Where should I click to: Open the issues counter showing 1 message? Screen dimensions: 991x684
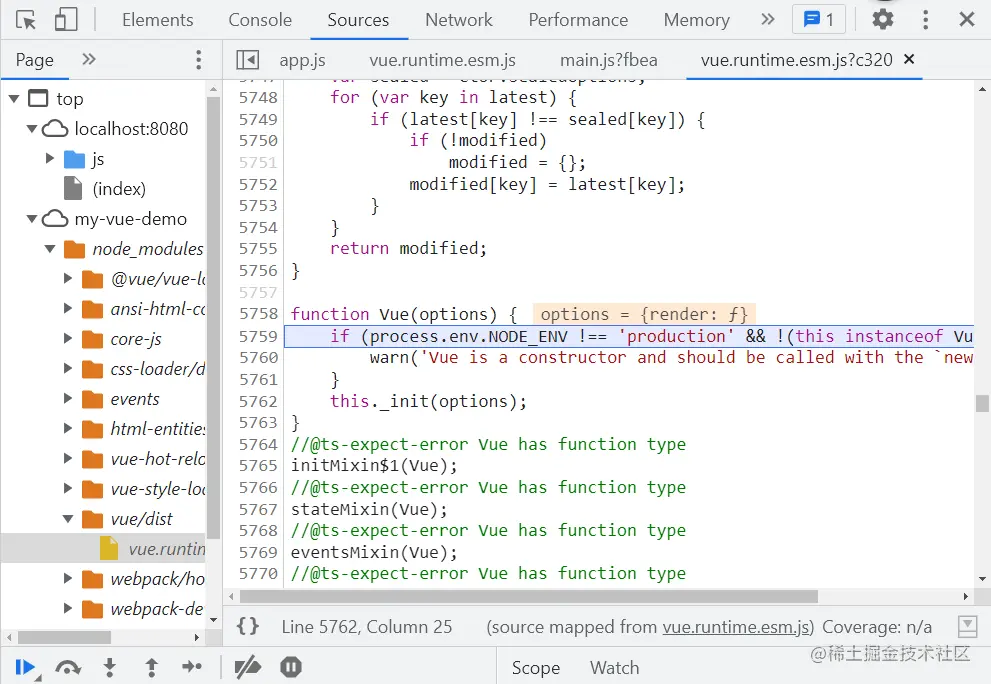click(x=818, y=20)
